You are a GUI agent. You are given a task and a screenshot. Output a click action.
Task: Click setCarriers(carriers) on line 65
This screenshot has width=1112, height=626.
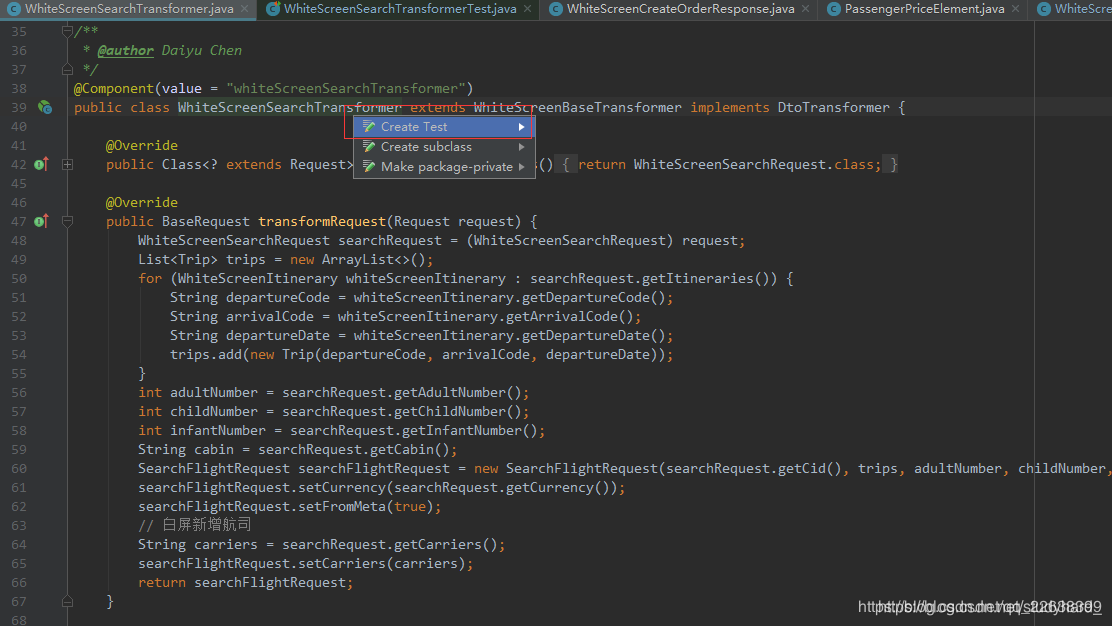tap(381, 564)
